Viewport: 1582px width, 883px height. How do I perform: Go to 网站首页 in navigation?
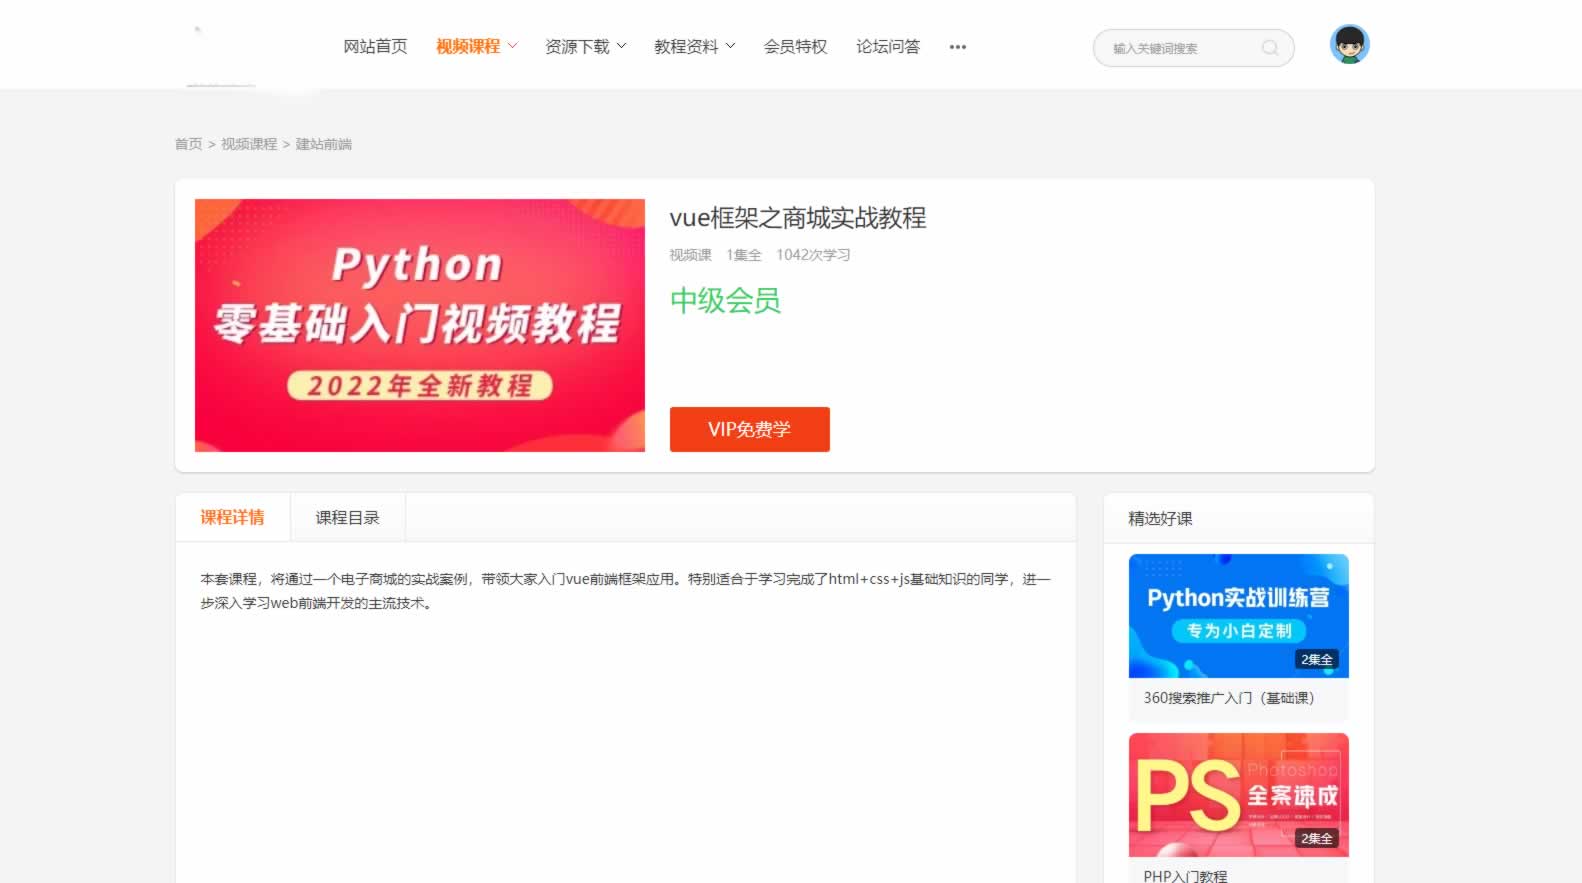[375, 47]
